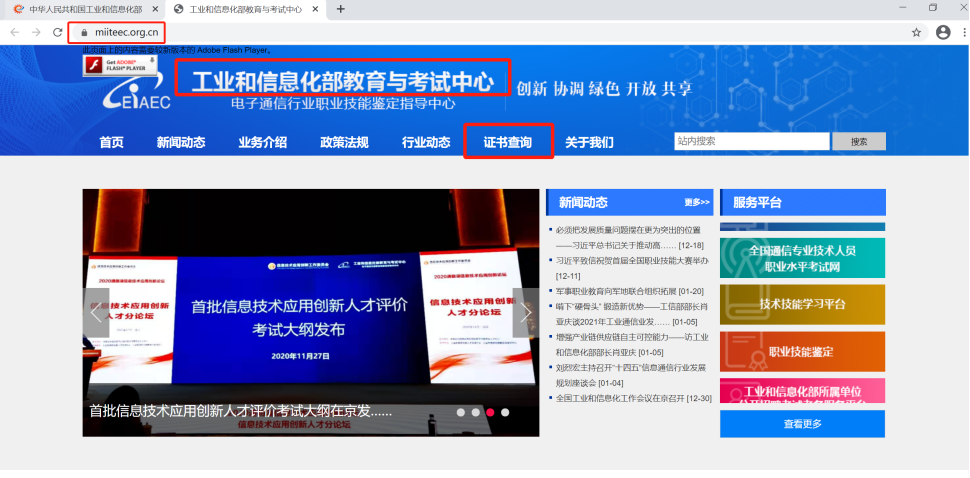This screenshot has height=478, width=970.
Task: Reload the page with the refresh icon
Action: point(58,32)
